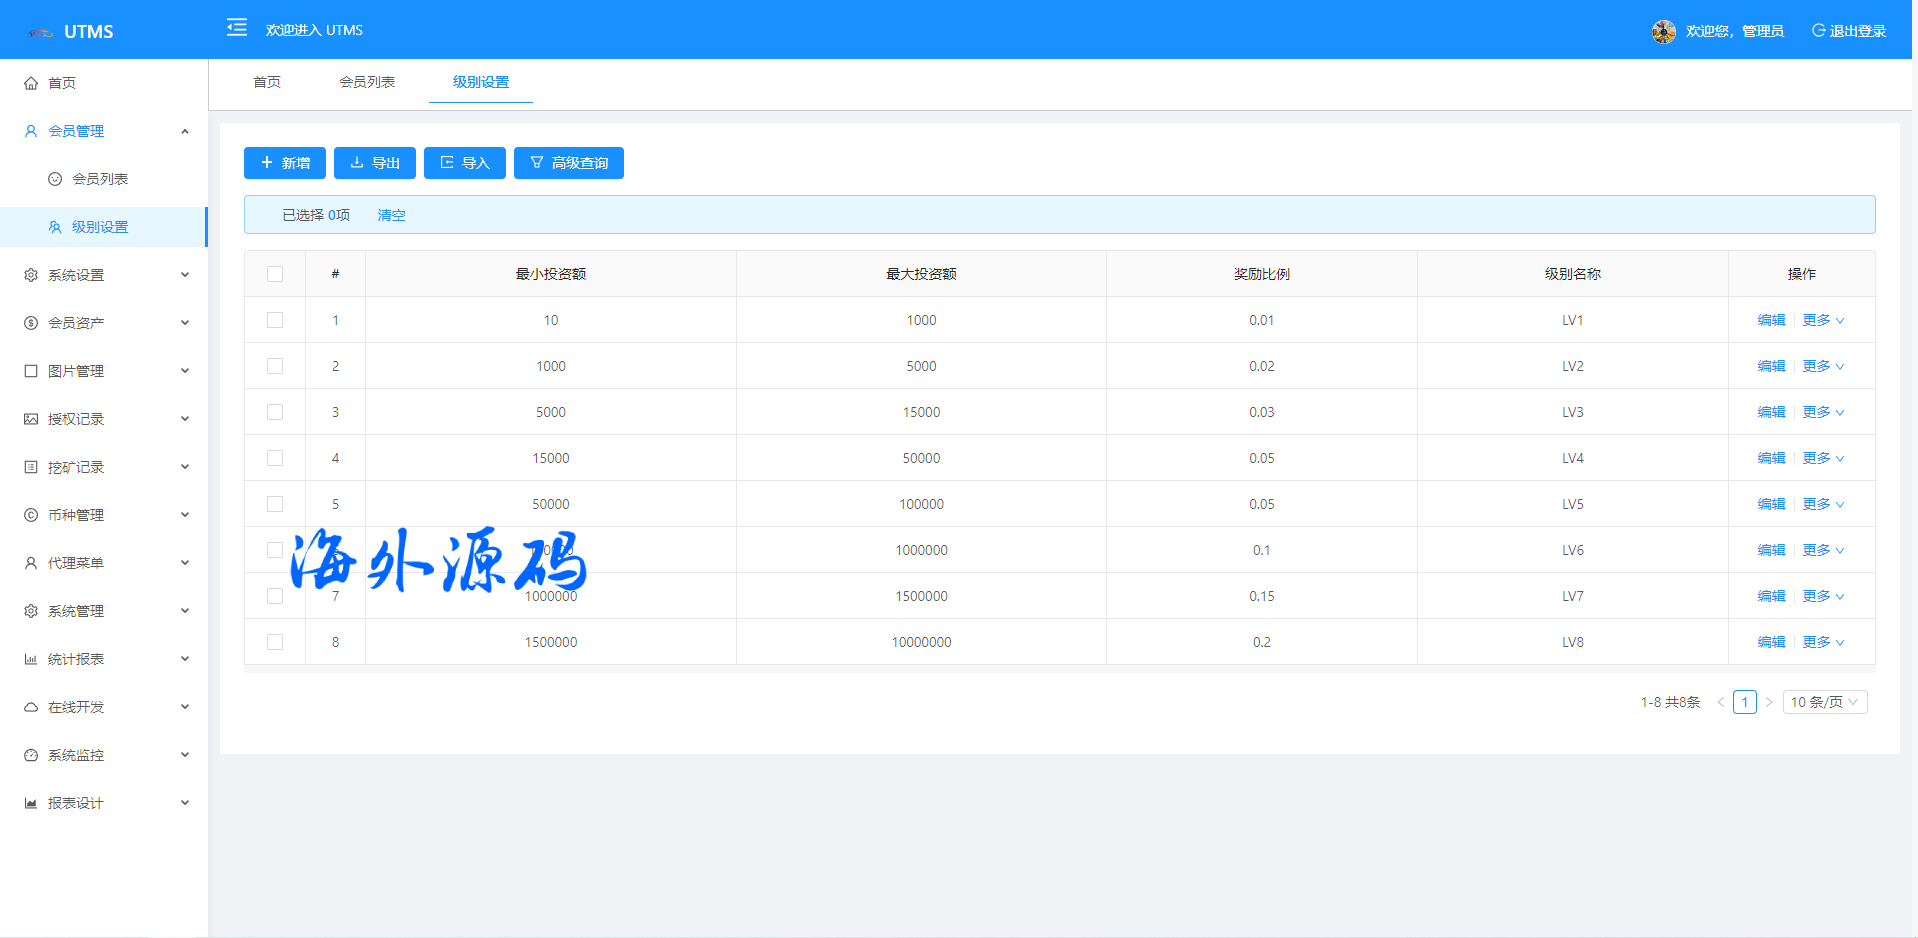Click the admin avatar in the header
Viewport: 1918px width, 938px height.
pyautogui.click(x=1663, y=31)
